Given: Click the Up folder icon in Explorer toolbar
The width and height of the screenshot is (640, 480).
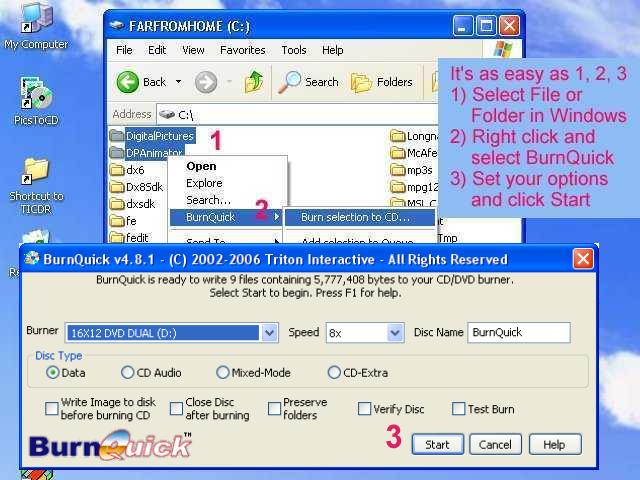Looking at the screenshot, I should point(254,82).
